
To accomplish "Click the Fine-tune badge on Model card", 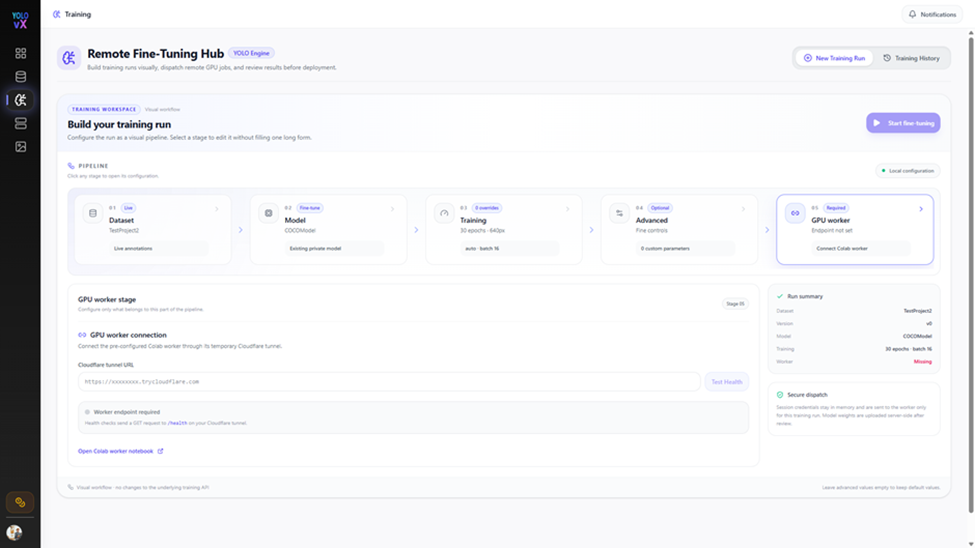I will click(x=310, y=208).
